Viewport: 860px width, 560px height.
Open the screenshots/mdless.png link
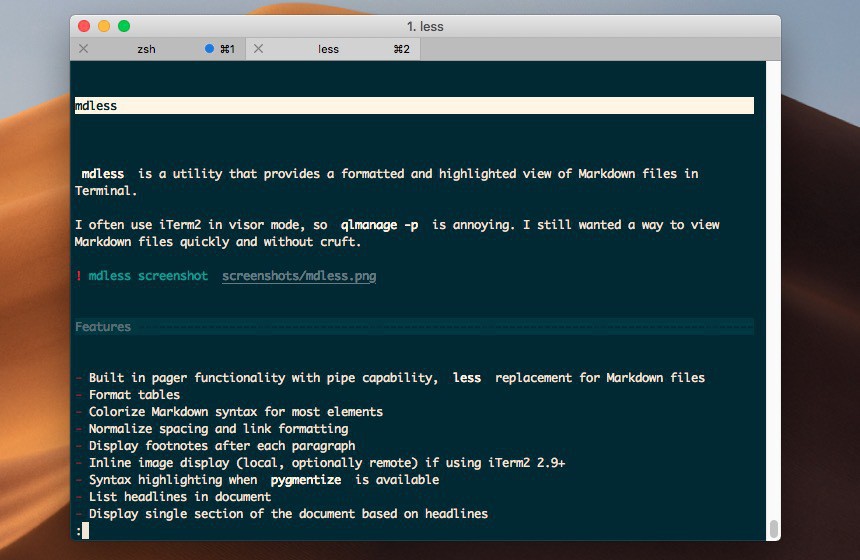click(x=299, y=276)
